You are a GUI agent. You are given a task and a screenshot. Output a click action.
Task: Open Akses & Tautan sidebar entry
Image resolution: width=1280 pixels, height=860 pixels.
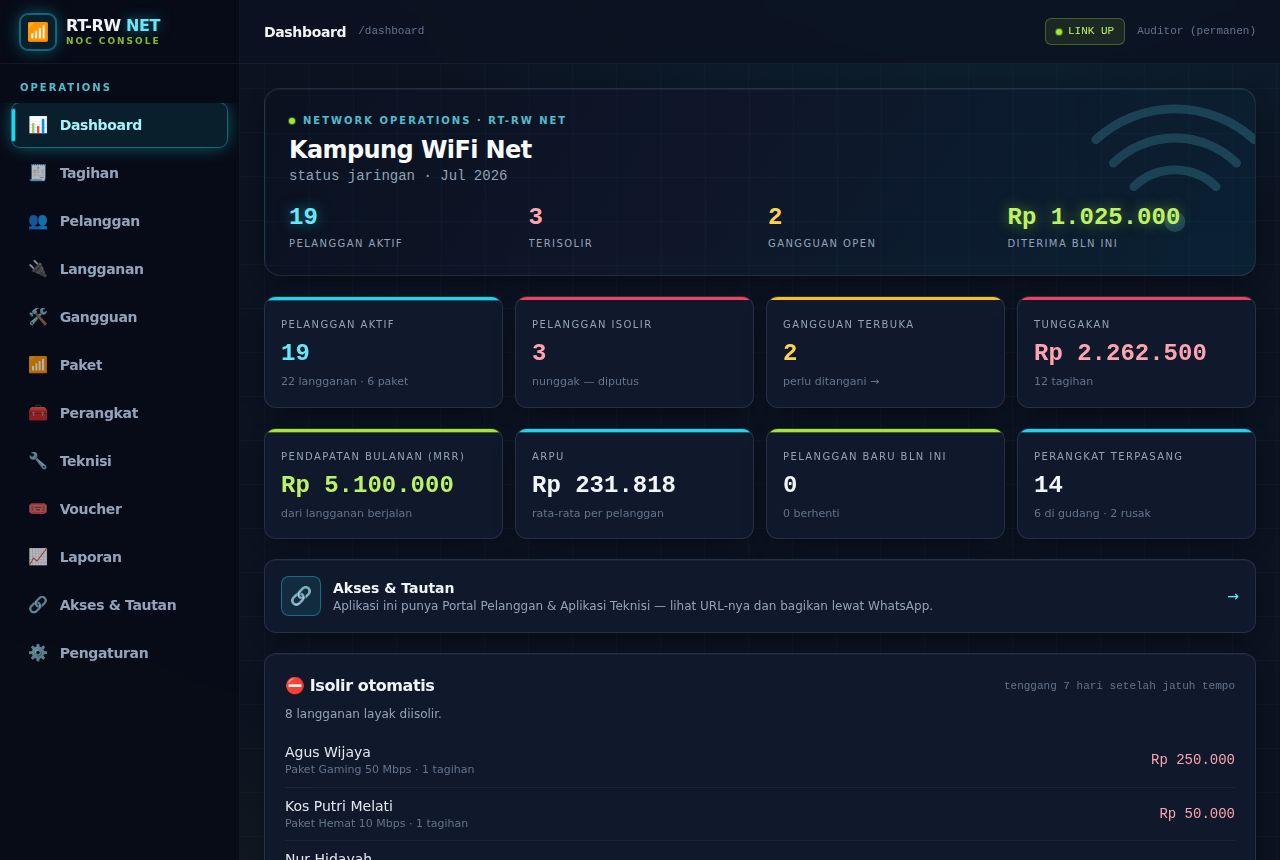pyautogui.click(x=120, y=605)
